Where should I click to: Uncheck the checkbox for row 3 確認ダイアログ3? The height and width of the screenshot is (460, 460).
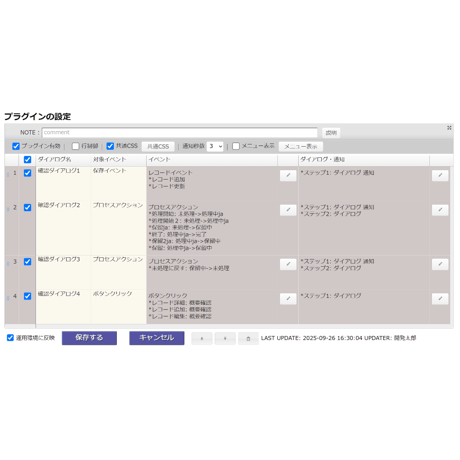tap(27, 262)
